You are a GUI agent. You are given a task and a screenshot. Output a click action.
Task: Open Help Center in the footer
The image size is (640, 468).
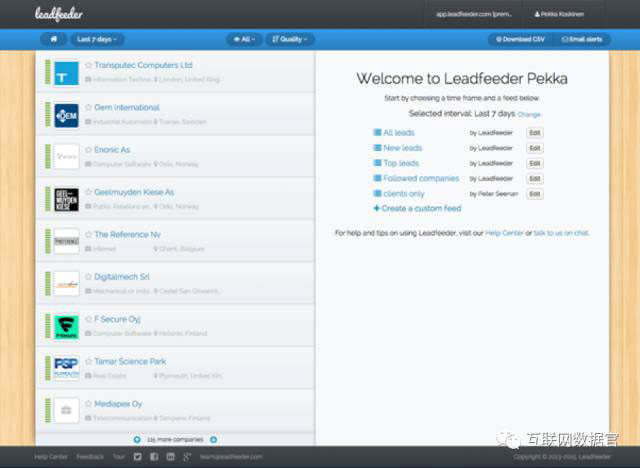[51, 456]
